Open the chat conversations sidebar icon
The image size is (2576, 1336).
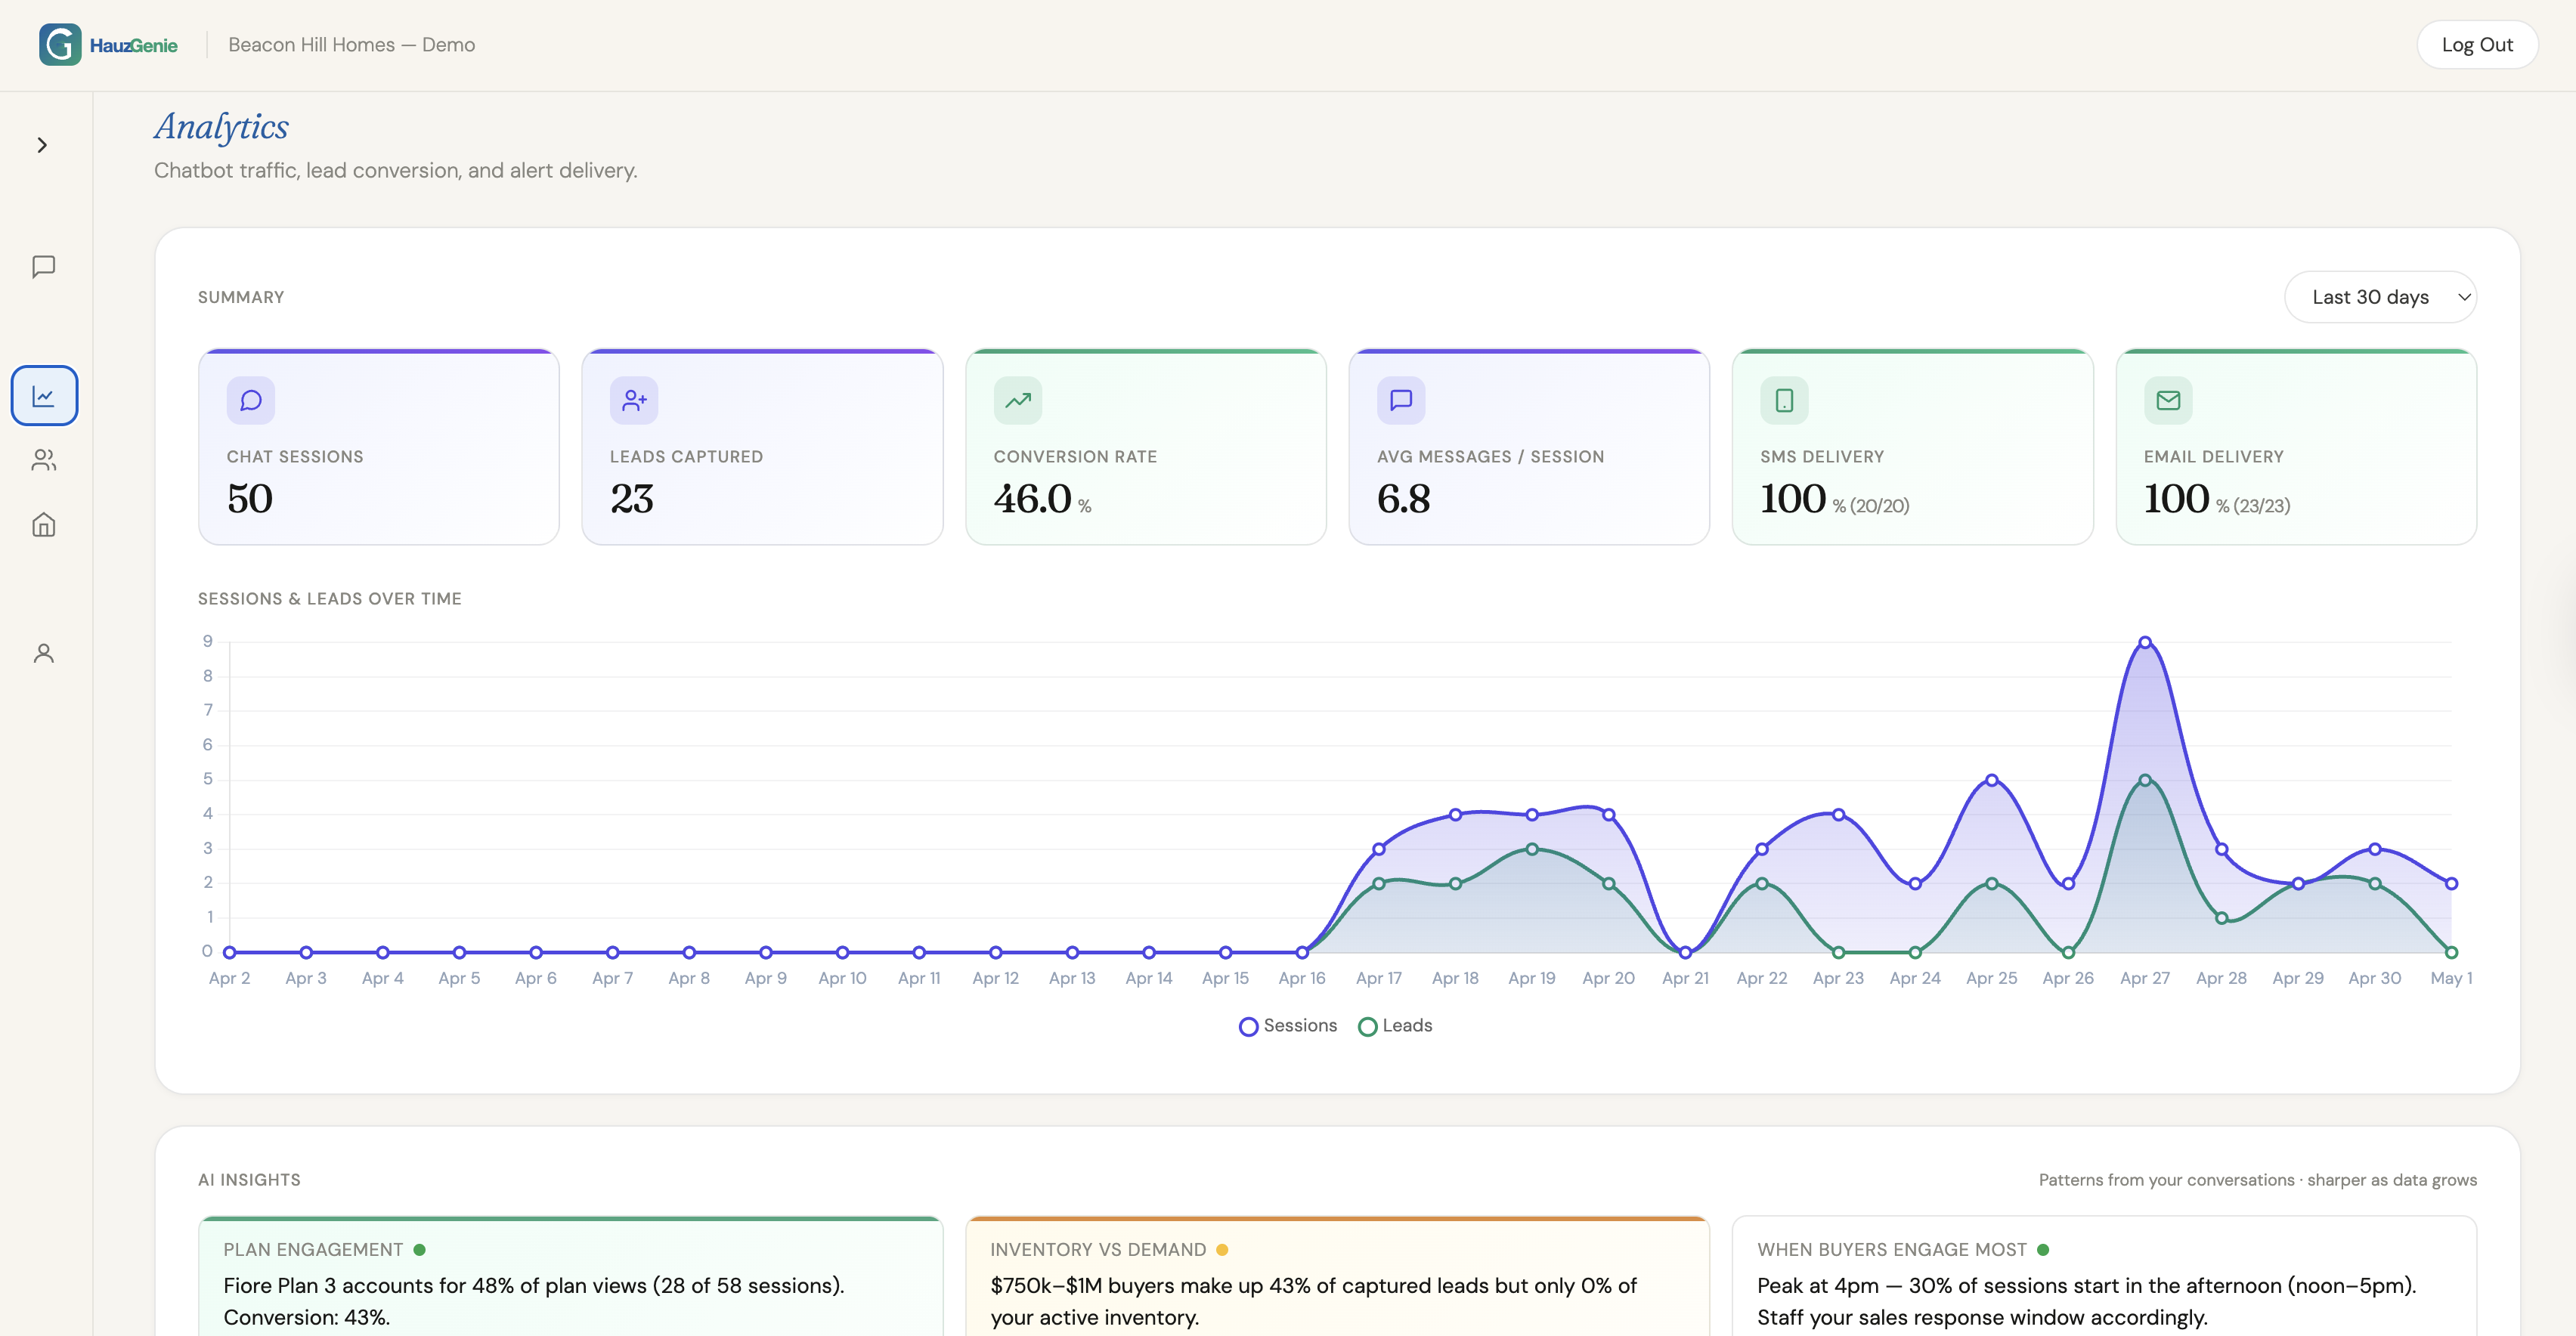click(x=43, y=267)
